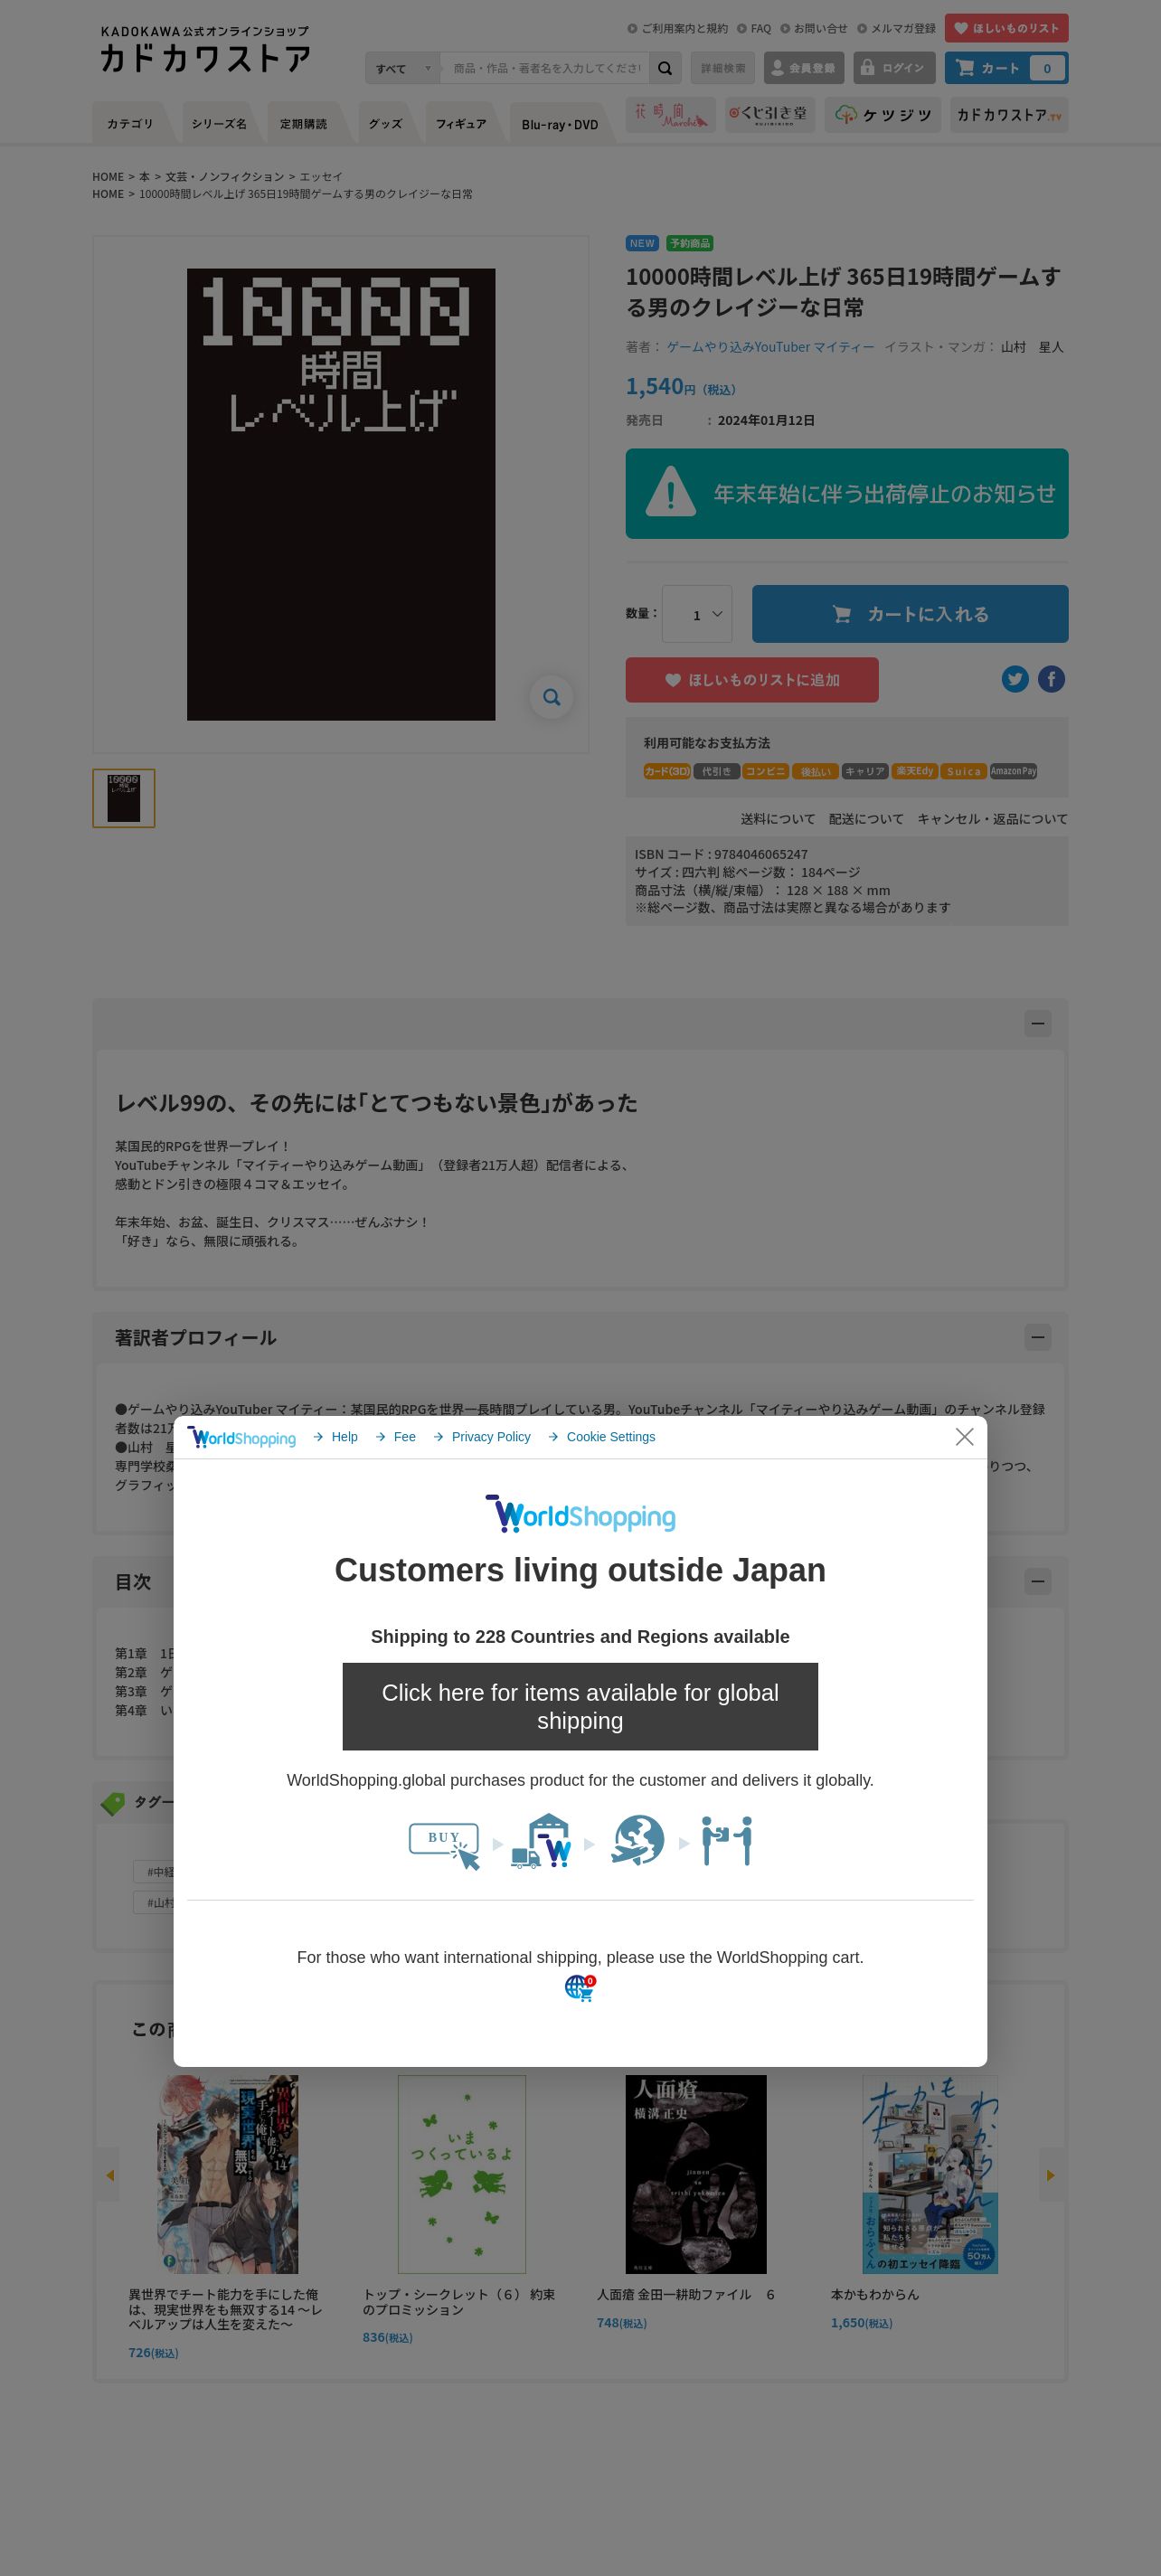The height and width of the screenshot is (2576, 1161).
Task: Click 文芸・ノンフィクション breadcrumb link
Action: pyautogui.click(x=225, y=177)
